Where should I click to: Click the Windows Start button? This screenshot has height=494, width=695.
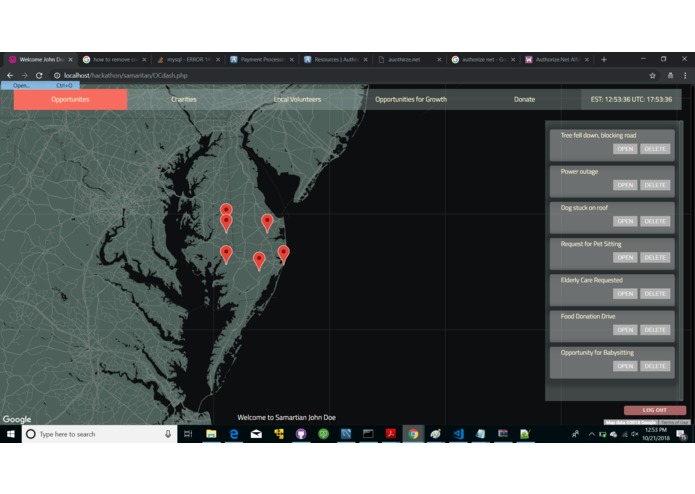(x=11, y=434)
